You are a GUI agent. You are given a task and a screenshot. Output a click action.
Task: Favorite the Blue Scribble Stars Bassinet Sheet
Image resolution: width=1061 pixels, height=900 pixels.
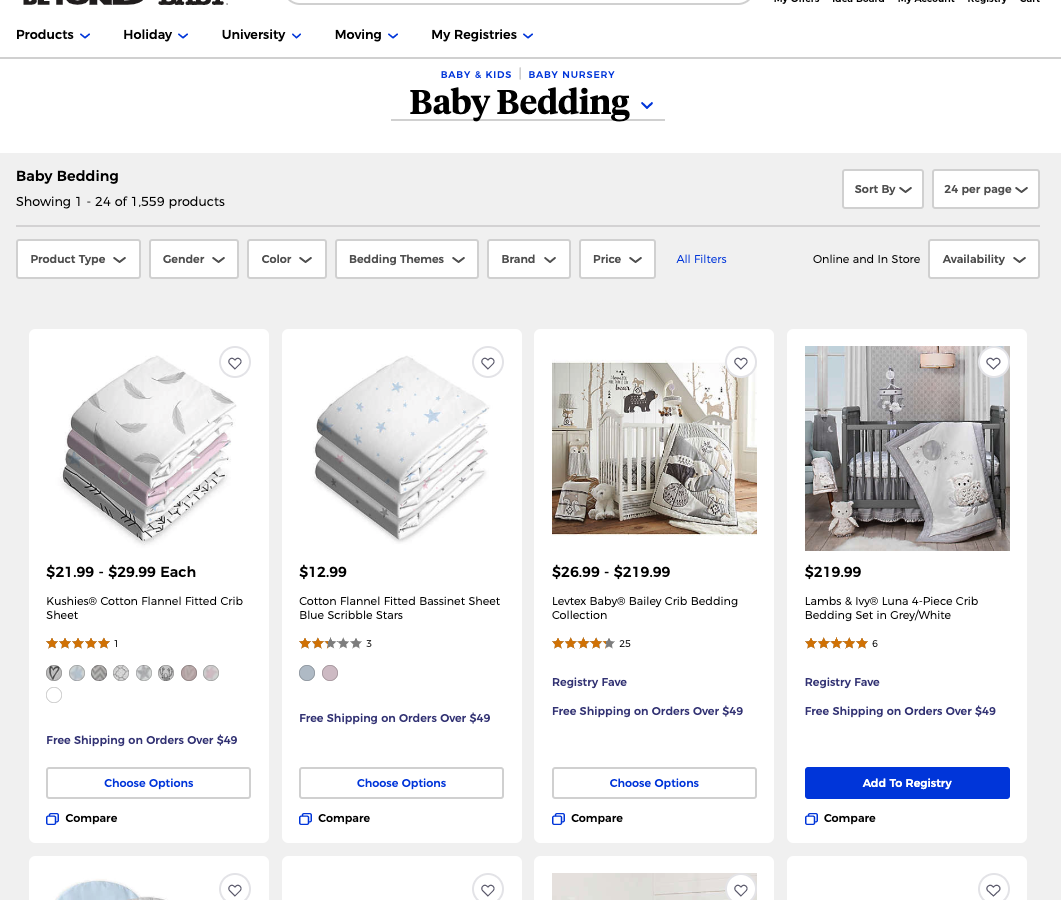(x=488, y=363)
